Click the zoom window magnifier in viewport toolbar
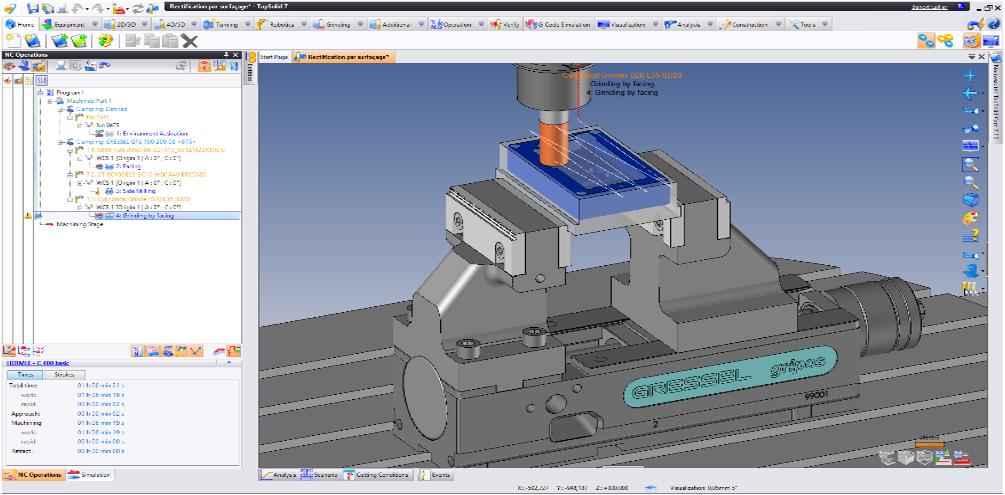The height and width of the screenshot is (495, 1005). point(970,165)
